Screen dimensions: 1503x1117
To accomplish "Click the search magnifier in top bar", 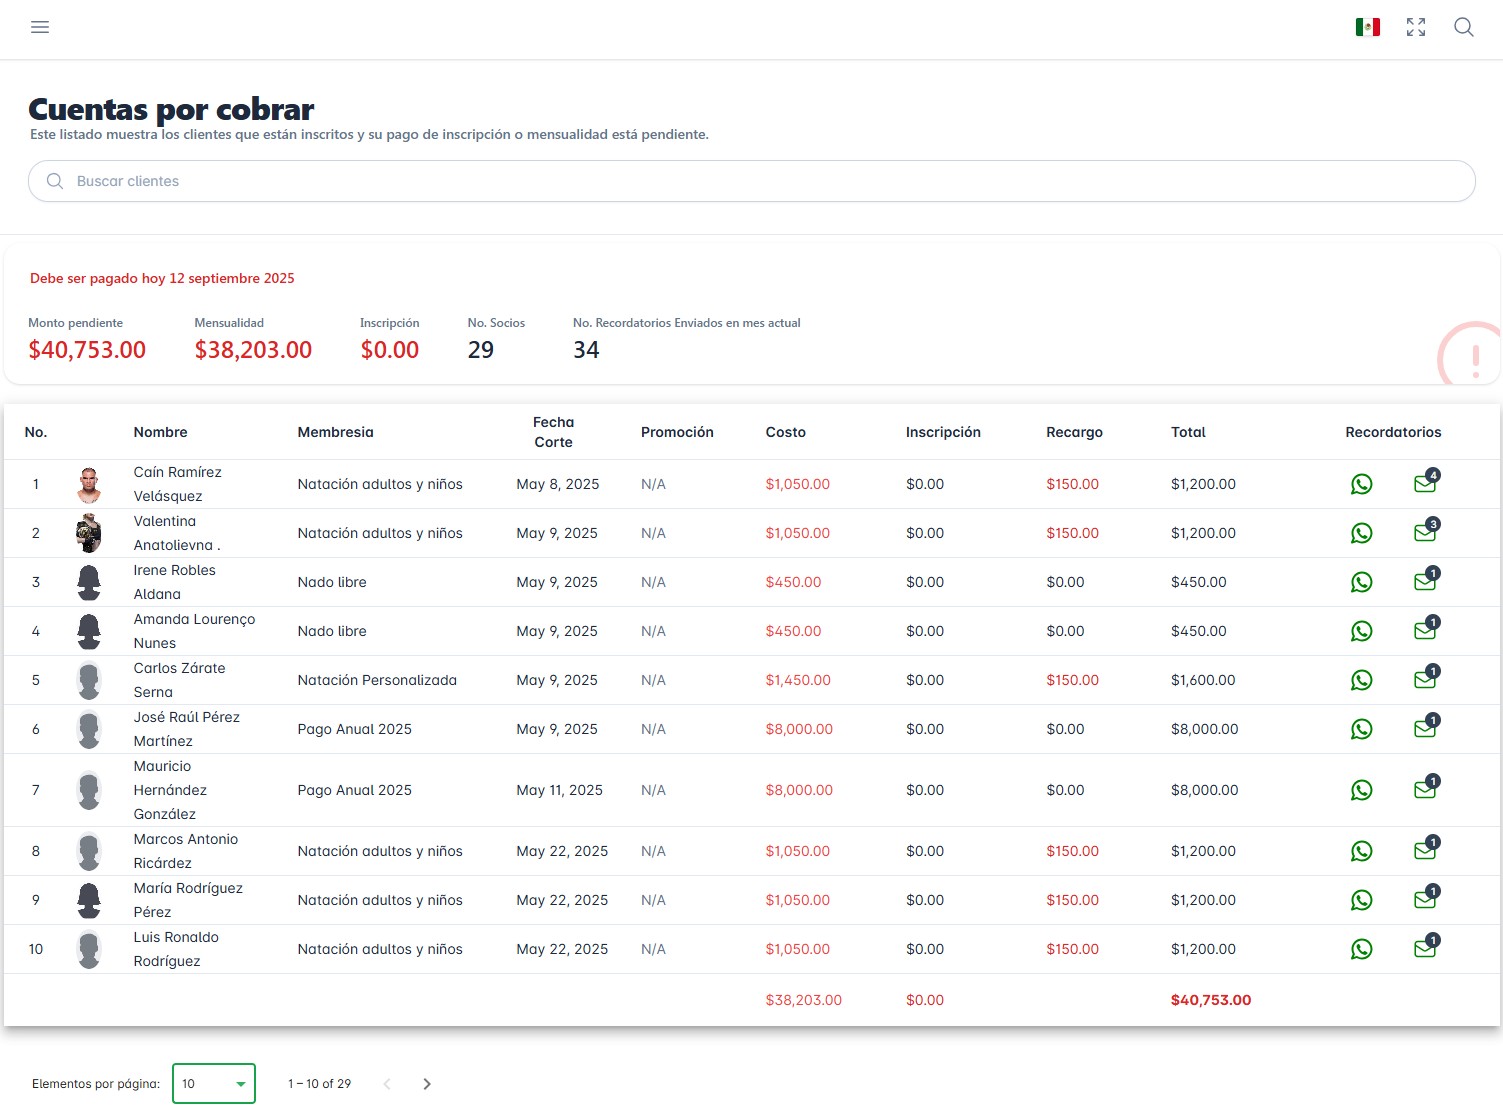I will pyautogui.click(x=1463, y=27).
